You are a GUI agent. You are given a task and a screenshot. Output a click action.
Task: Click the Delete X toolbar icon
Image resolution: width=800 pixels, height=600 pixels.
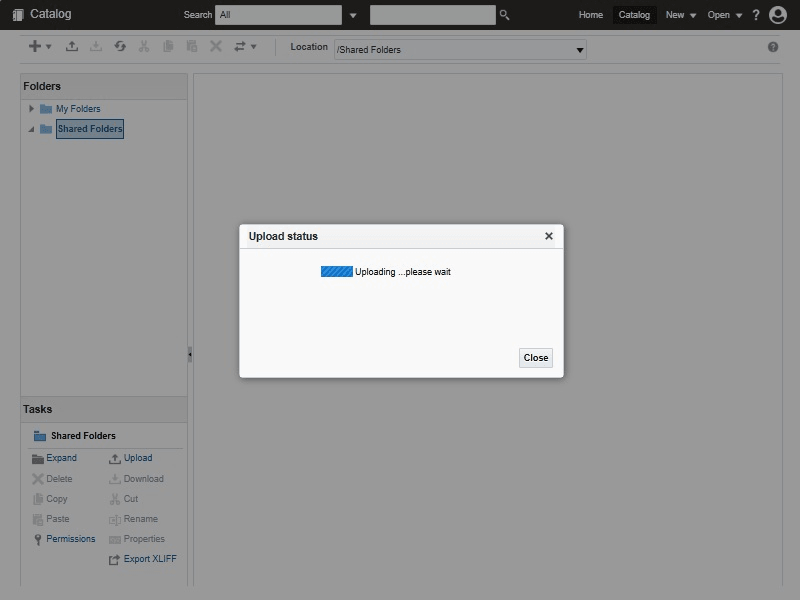[216, 46]
